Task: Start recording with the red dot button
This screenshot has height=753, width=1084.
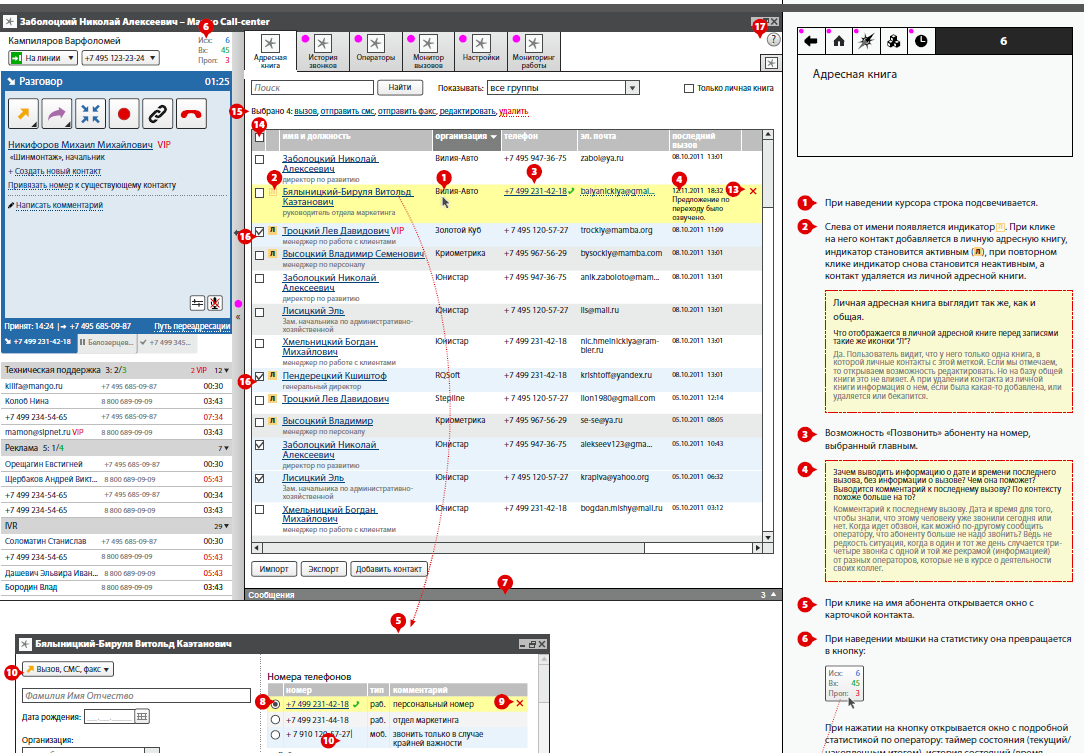Action: click(124, 114)
